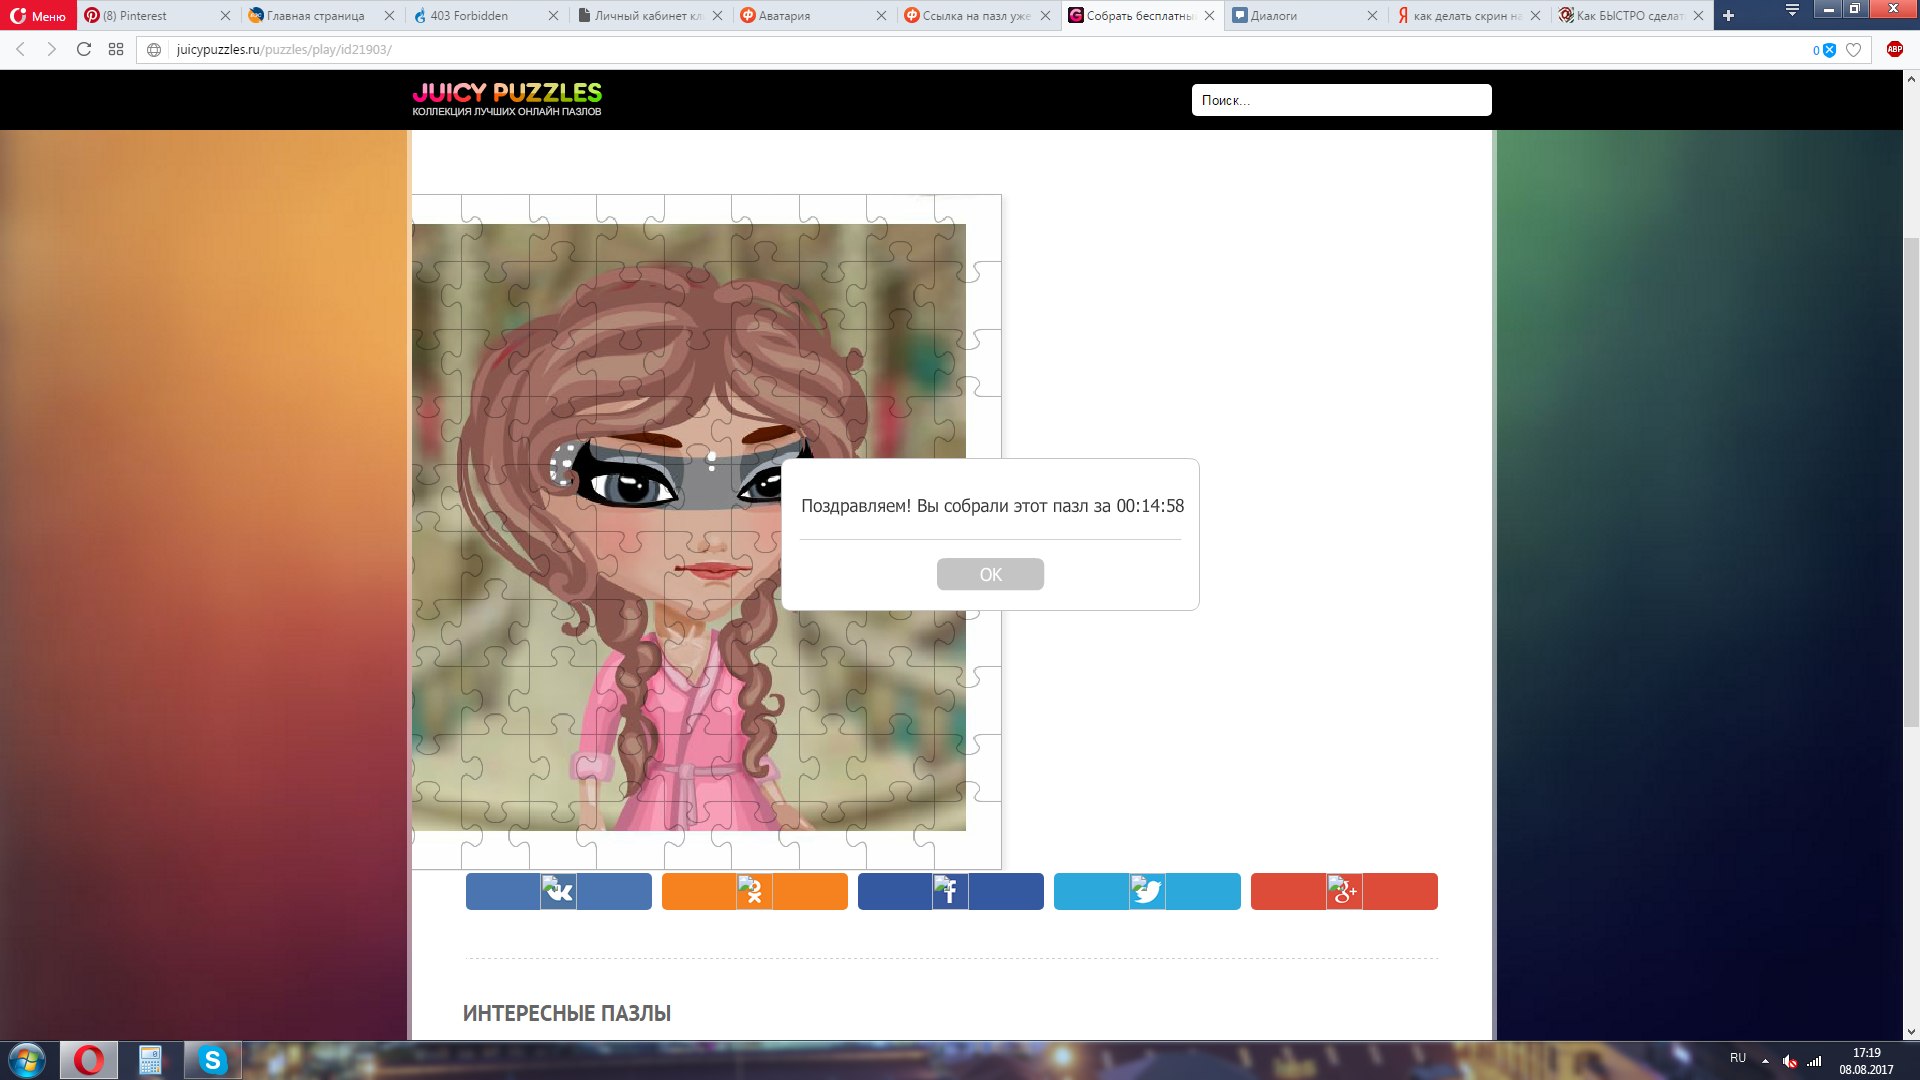
Task: Reload the current page
Action: (84, 49)
